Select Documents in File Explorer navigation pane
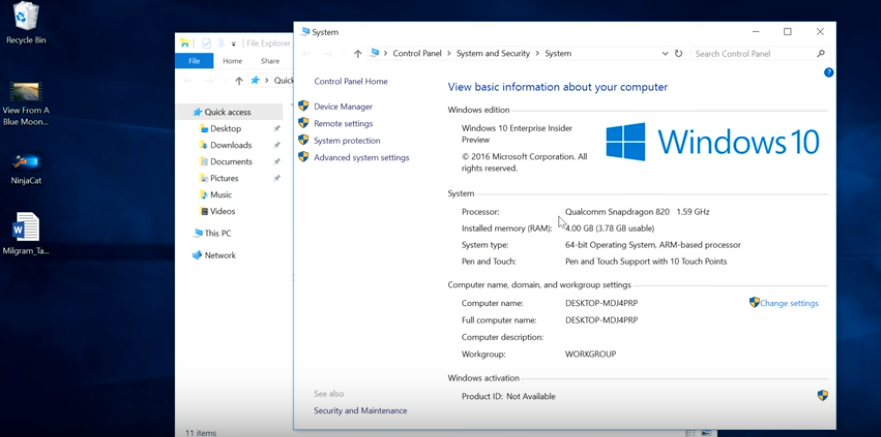 [x=231, y=161]
